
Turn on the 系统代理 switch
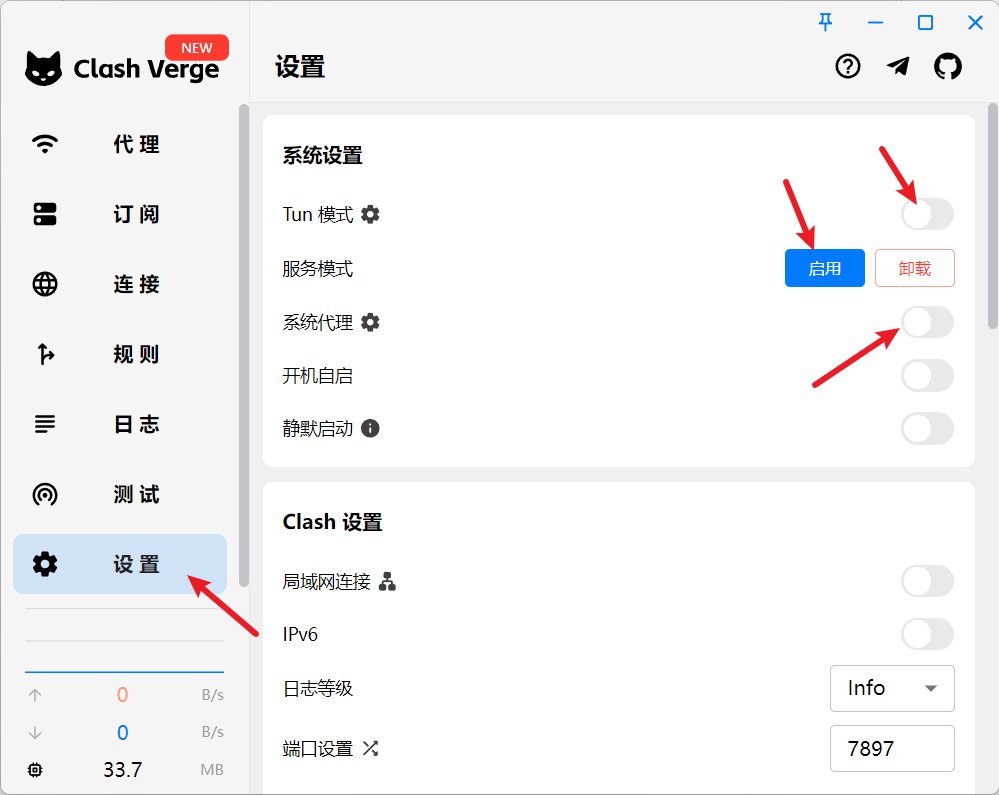point(927,322)
